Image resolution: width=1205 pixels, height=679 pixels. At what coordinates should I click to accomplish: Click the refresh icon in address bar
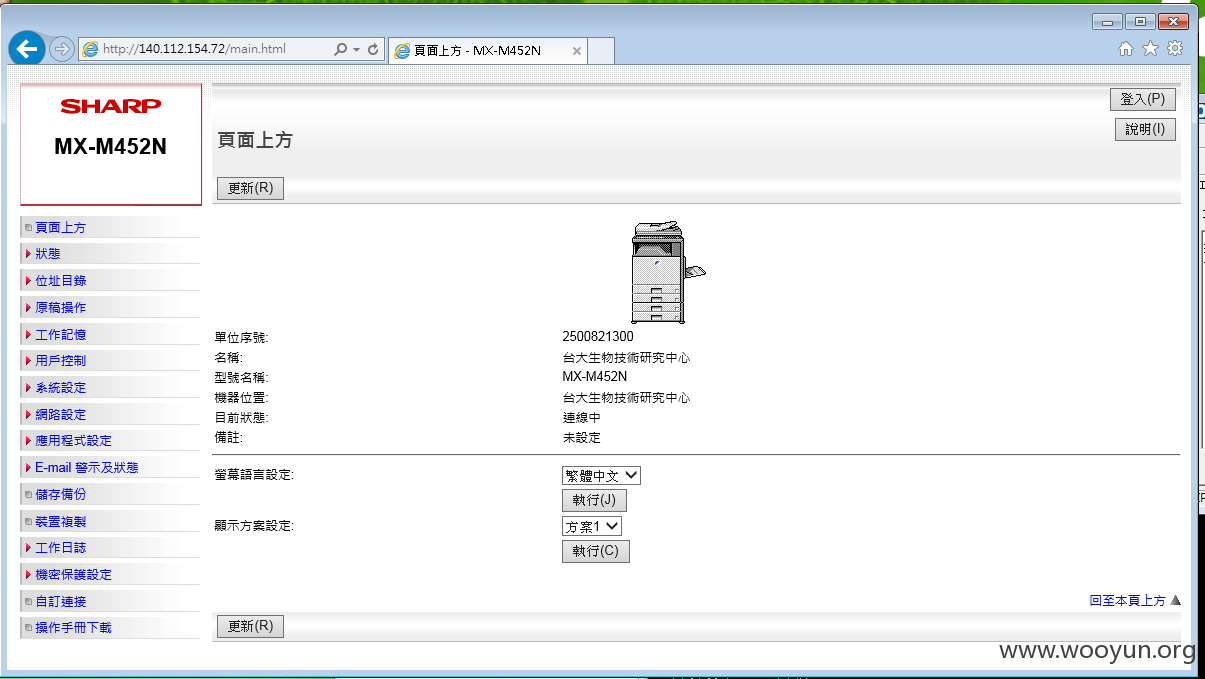pyautogui.click(x=374, y=49)
